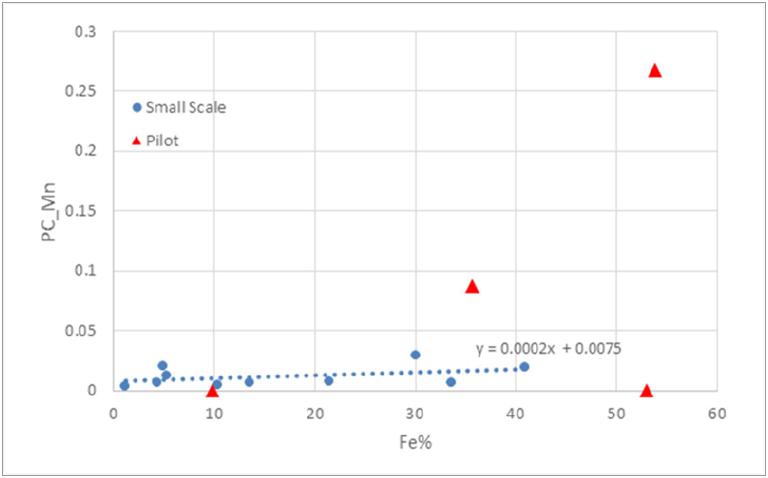Screen dimensions: 768x478
Task: Select the 'Small Scale' legend label
Action: (185, 107)
